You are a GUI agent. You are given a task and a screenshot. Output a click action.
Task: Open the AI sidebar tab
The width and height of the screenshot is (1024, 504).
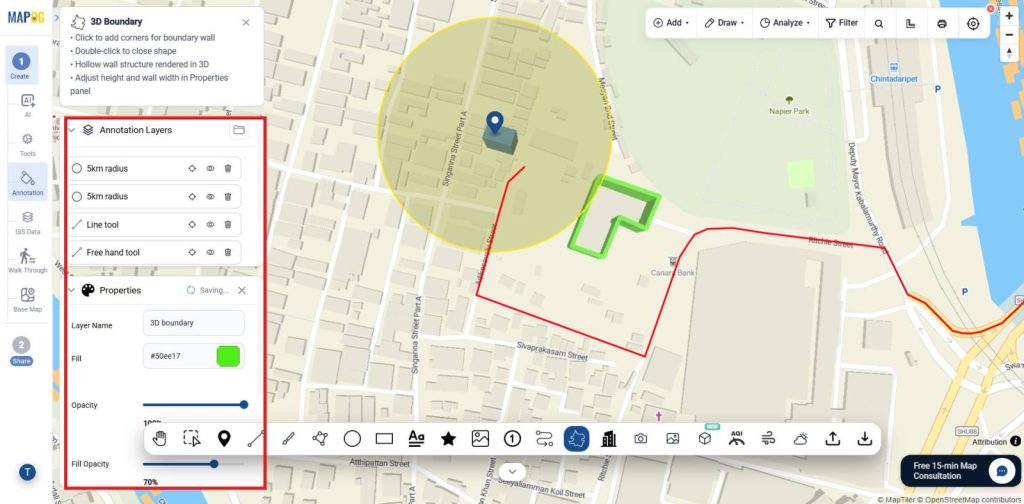point(27,105)
